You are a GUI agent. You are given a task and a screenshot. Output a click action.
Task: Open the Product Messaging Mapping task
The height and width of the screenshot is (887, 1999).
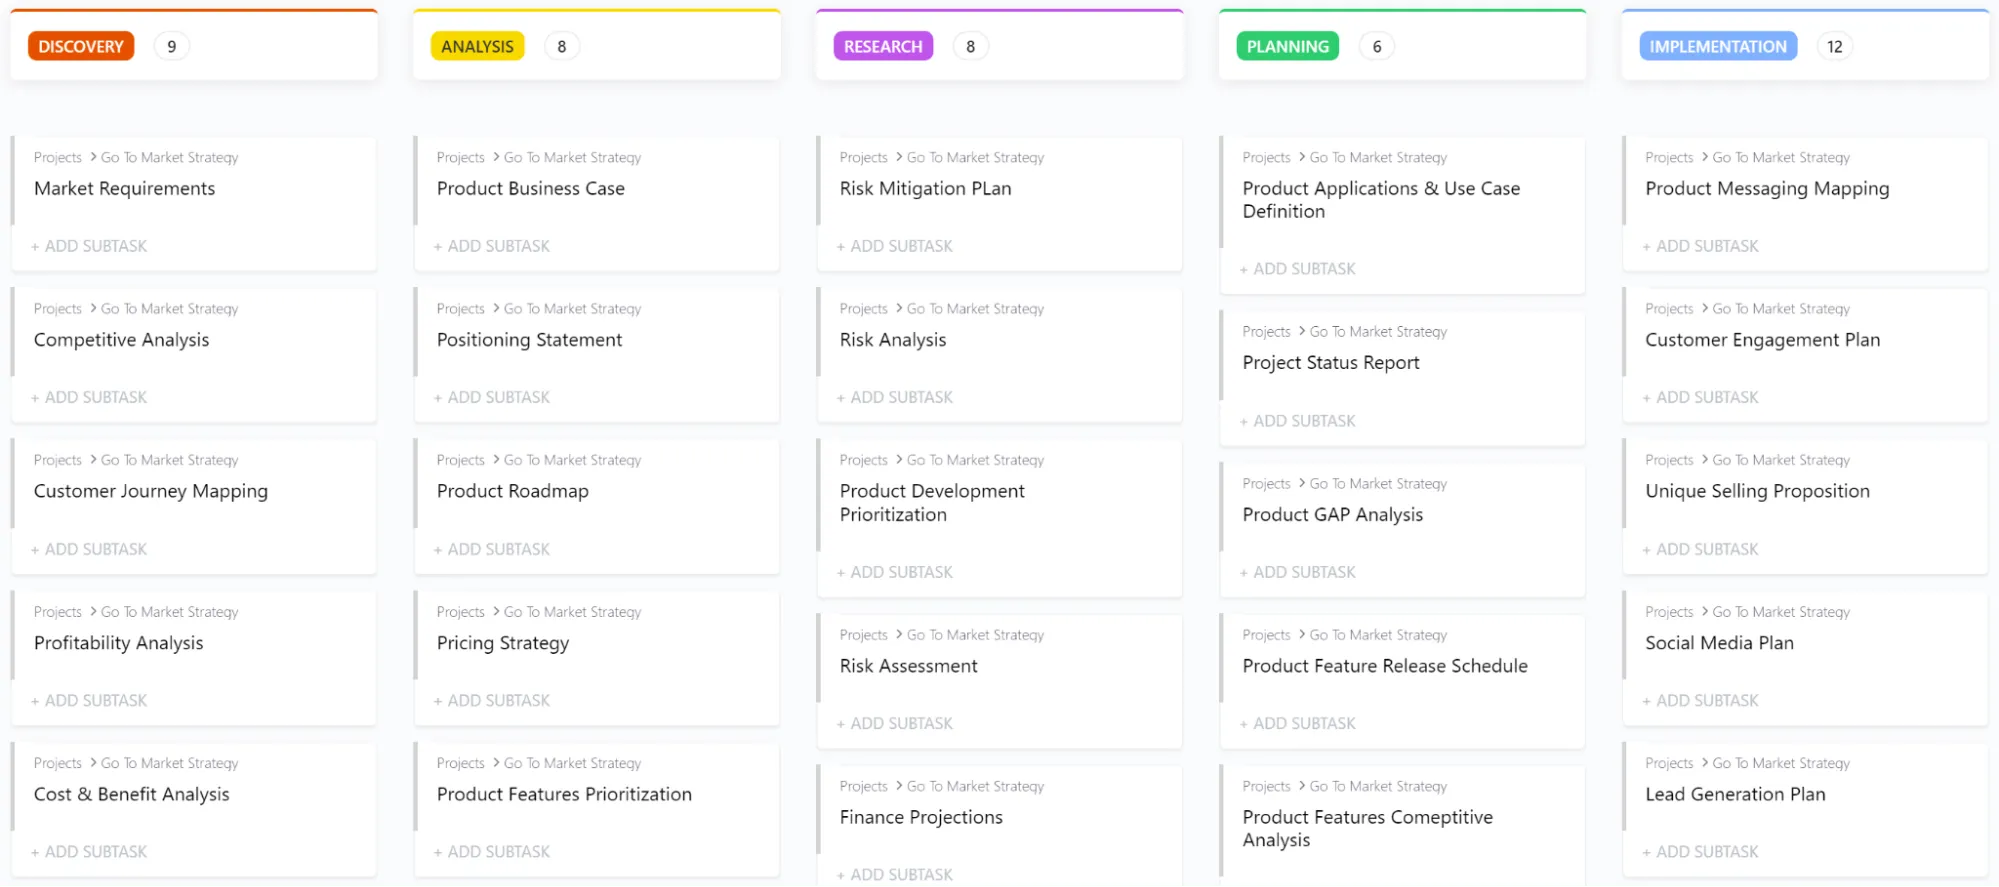pyautogui.click(x=1768, y=188)
